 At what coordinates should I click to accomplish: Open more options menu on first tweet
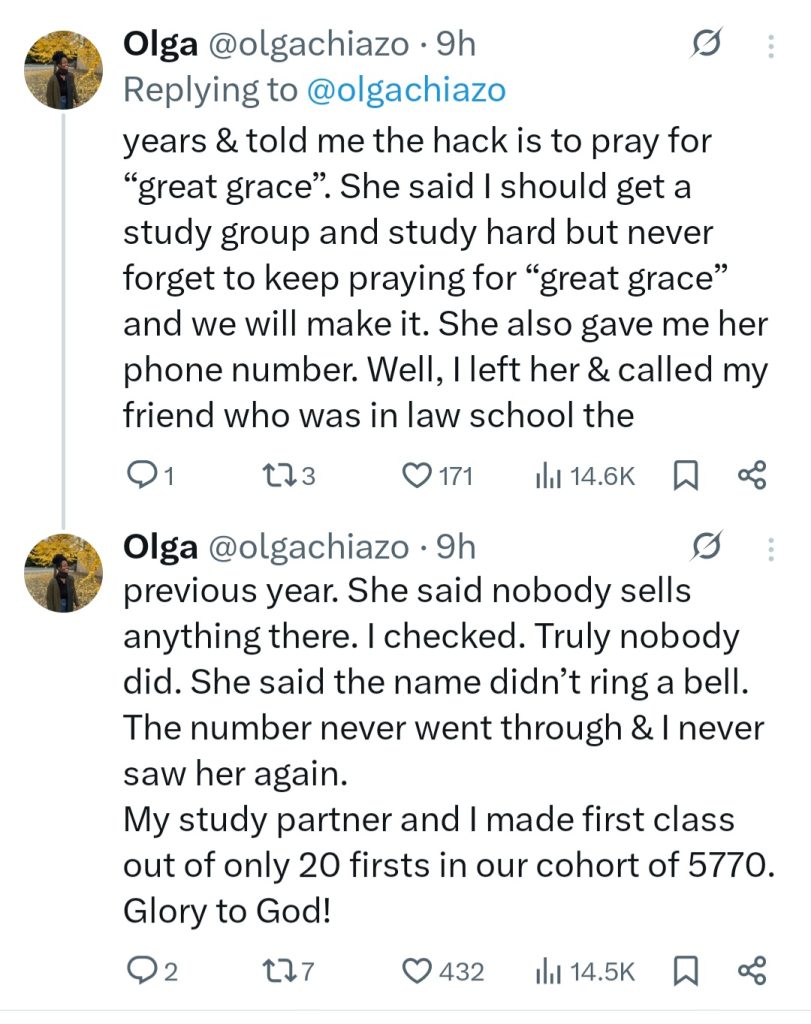click(769, 46)
